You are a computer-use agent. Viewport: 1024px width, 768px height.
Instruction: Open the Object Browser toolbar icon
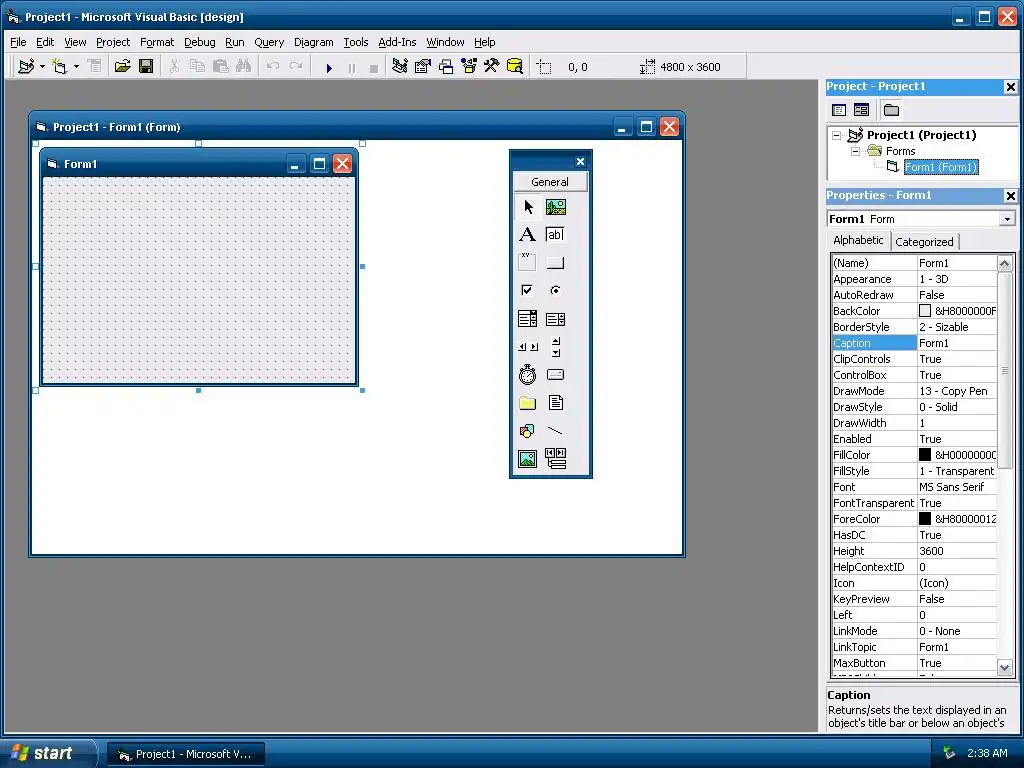[x=469, y=67]
